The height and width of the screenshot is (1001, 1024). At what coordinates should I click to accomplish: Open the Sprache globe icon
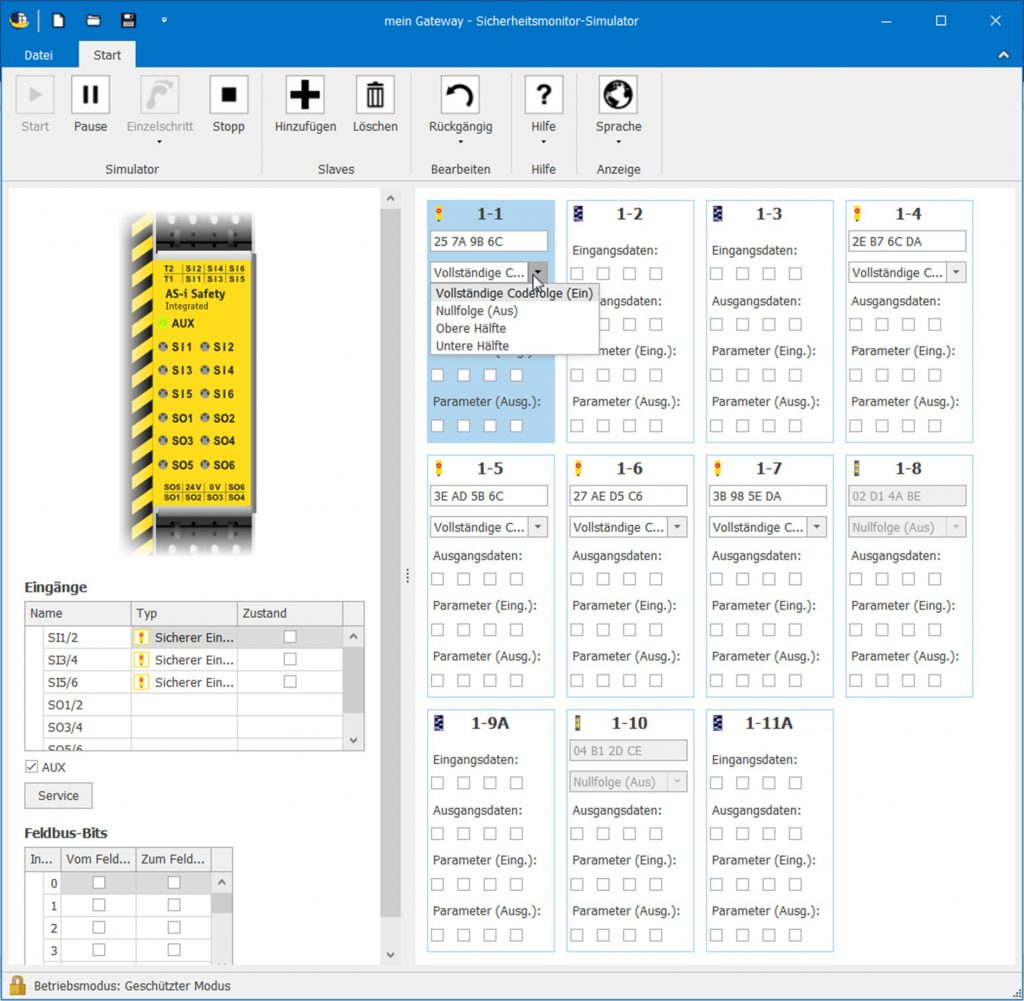coord(617,97)
